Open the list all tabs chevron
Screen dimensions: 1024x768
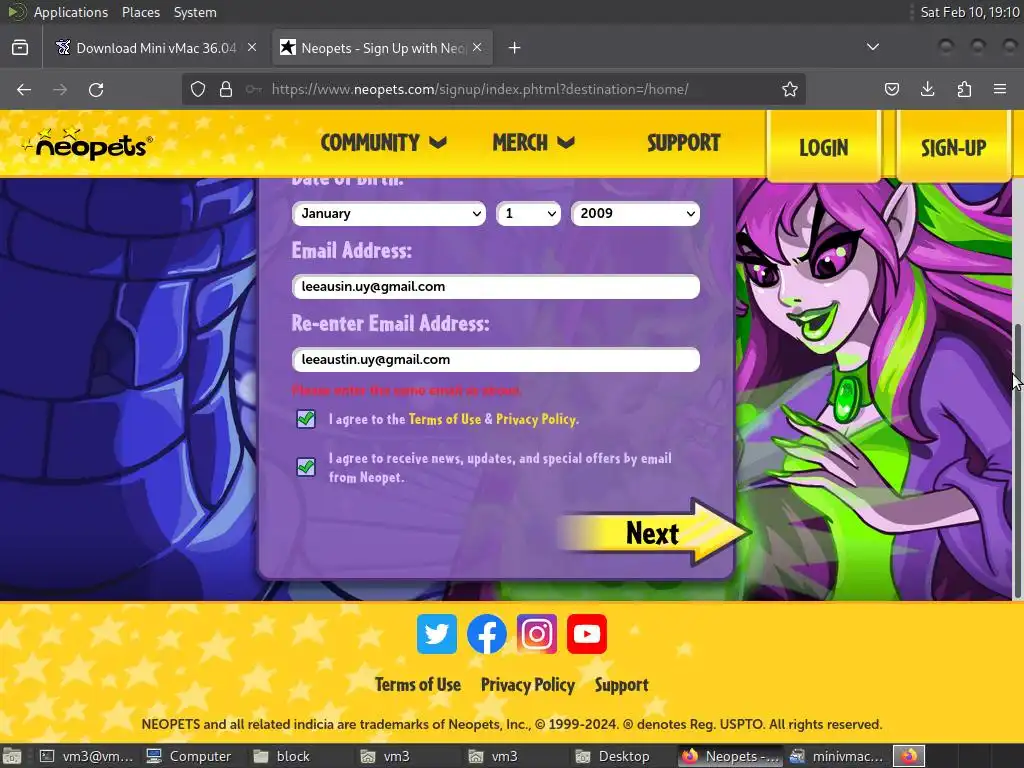(872, 47)
